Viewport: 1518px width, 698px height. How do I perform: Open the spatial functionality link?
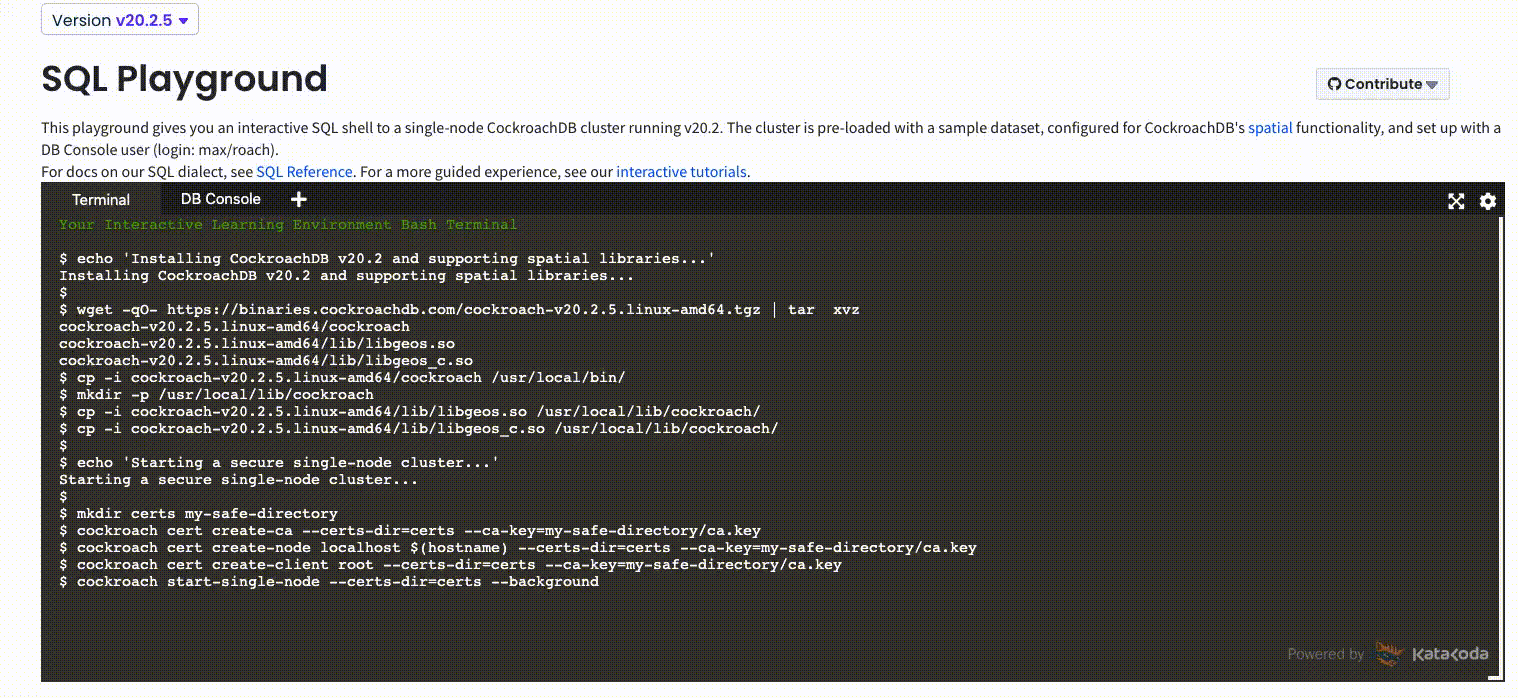click(x=1270, y=128)
